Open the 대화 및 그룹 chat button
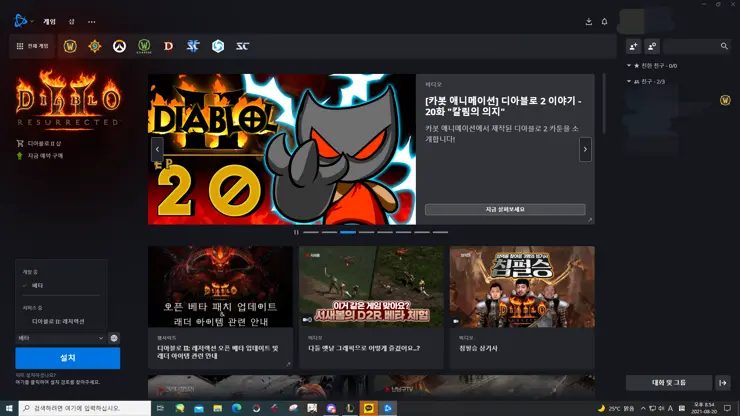The image size is (740, 416). tap(669, 383)
